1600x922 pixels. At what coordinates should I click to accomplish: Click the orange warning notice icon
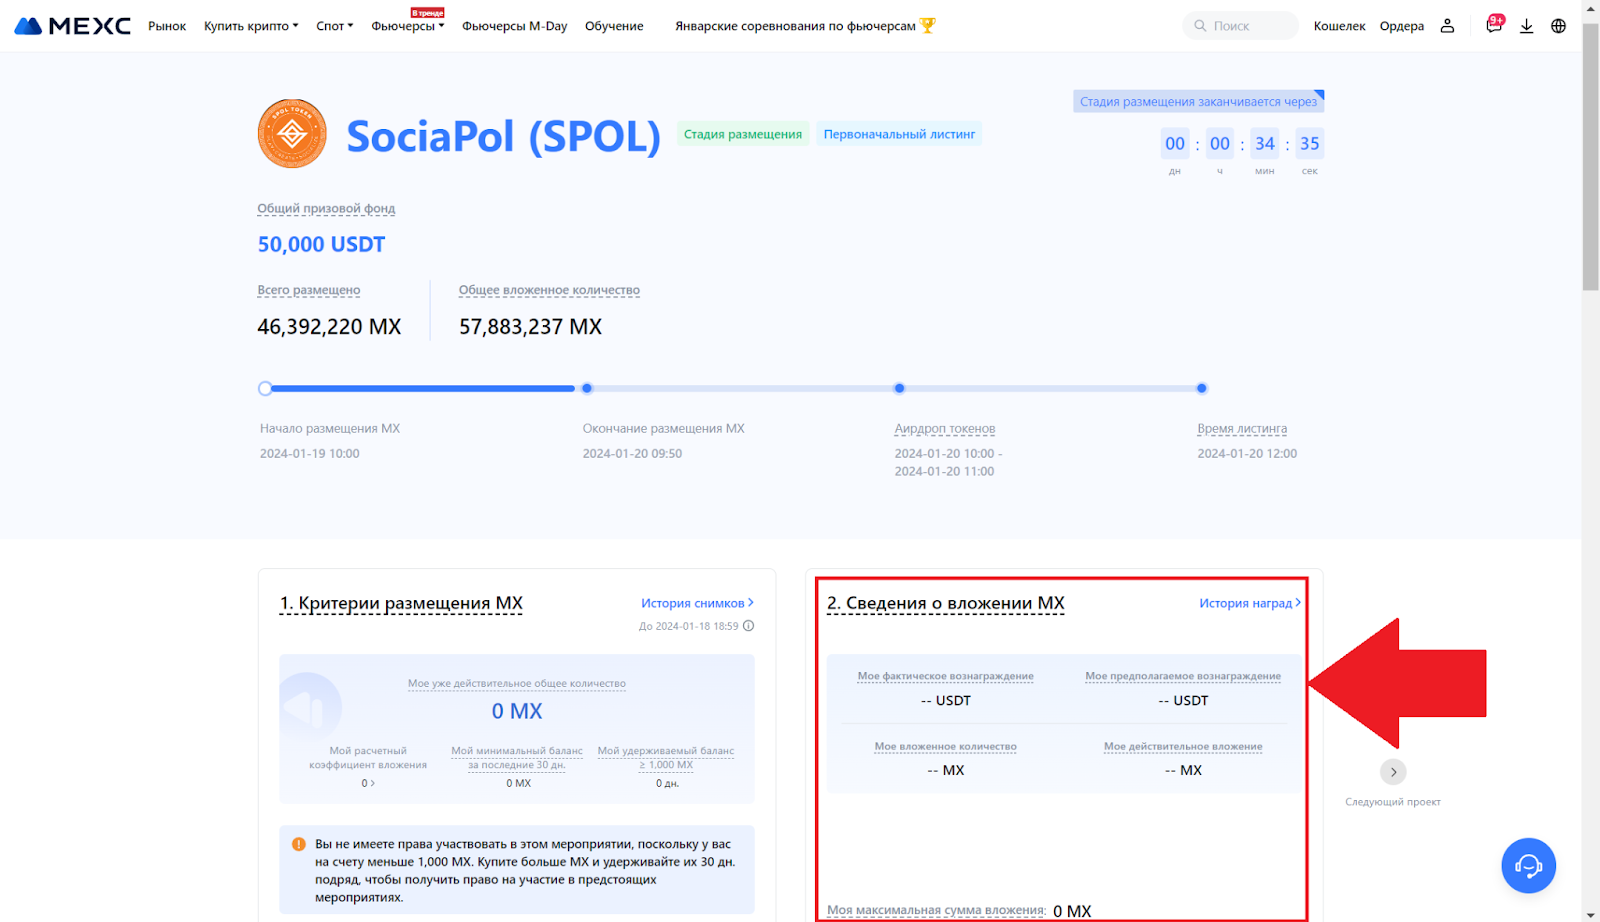(298, 844)
